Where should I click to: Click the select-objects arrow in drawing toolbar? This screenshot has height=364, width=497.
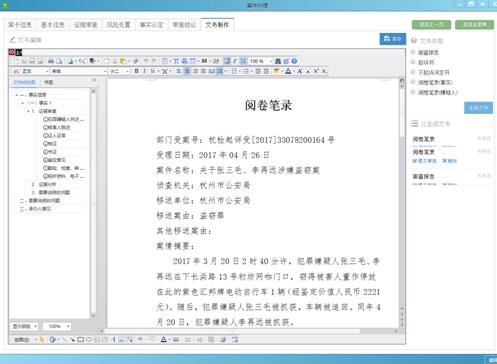(x=42, y=340)
